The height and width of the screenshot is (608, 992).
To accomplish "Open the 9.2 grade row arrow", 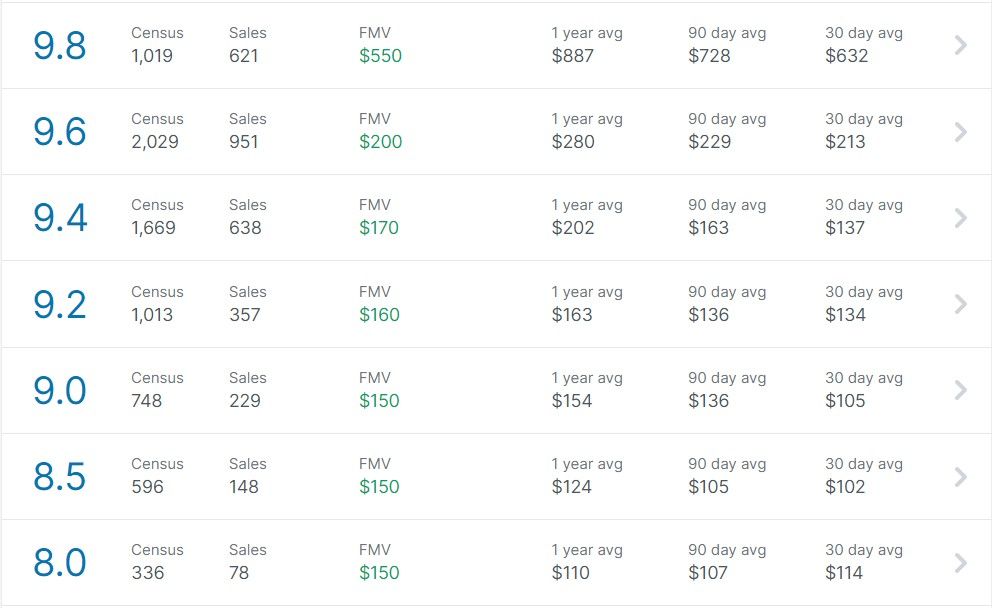I will 960,304.
